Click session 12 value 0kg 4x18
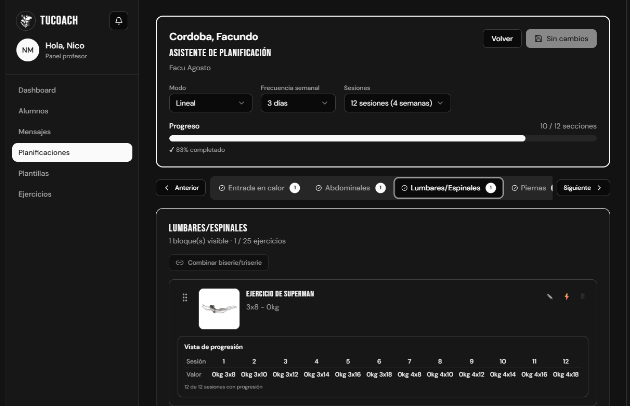Image resolution: width=630 pixels, height=406 pixels. (x=566, y=374)
